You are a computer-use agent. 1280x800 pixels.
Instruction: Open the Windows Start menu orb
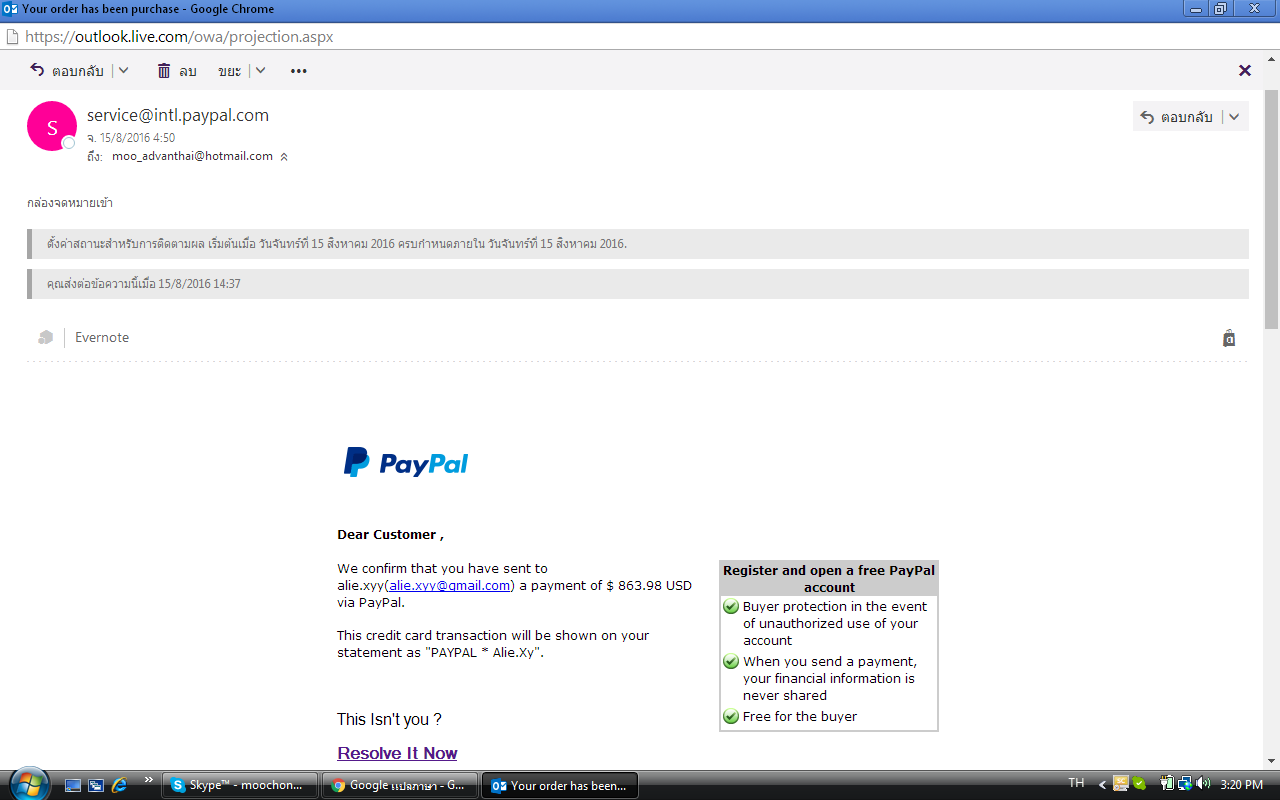[x=28, y=784]
